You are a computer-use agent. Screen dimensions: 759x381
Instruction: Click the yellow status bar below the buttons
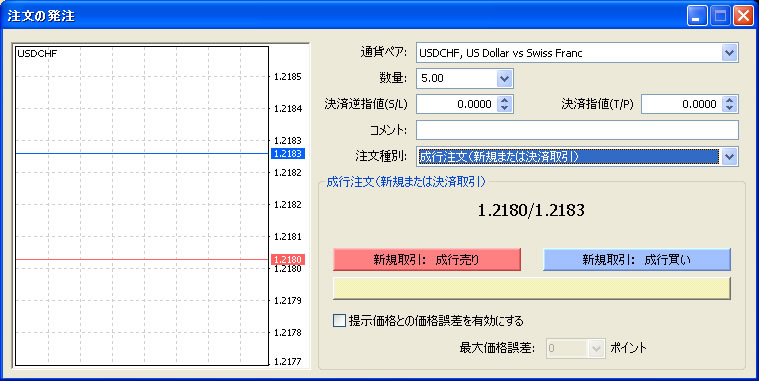pyautogui.click(x=531, y=288)
